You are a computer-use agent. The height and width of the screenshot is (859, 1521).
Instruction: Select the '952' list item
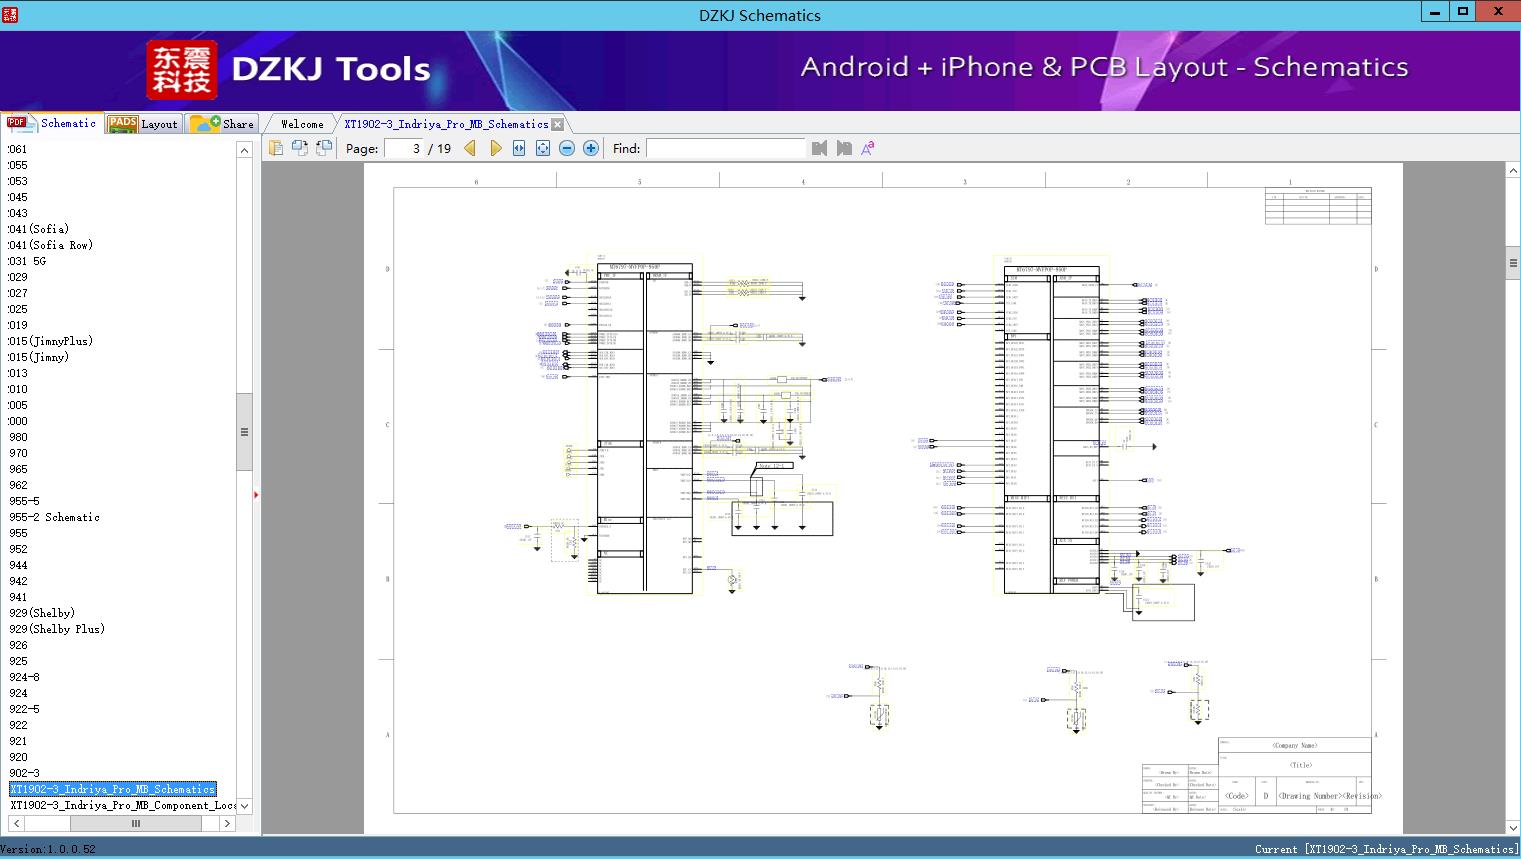click(x=18, y=549)
